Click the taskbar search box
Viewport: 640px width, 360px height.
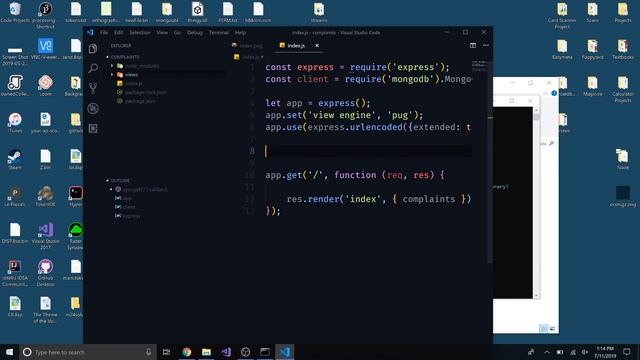tap(88, 352)
